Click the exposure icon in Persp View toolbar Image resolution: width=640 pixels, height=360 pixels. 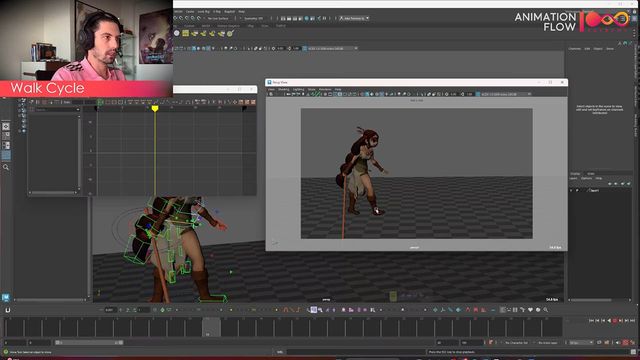(x=447, y=94)
